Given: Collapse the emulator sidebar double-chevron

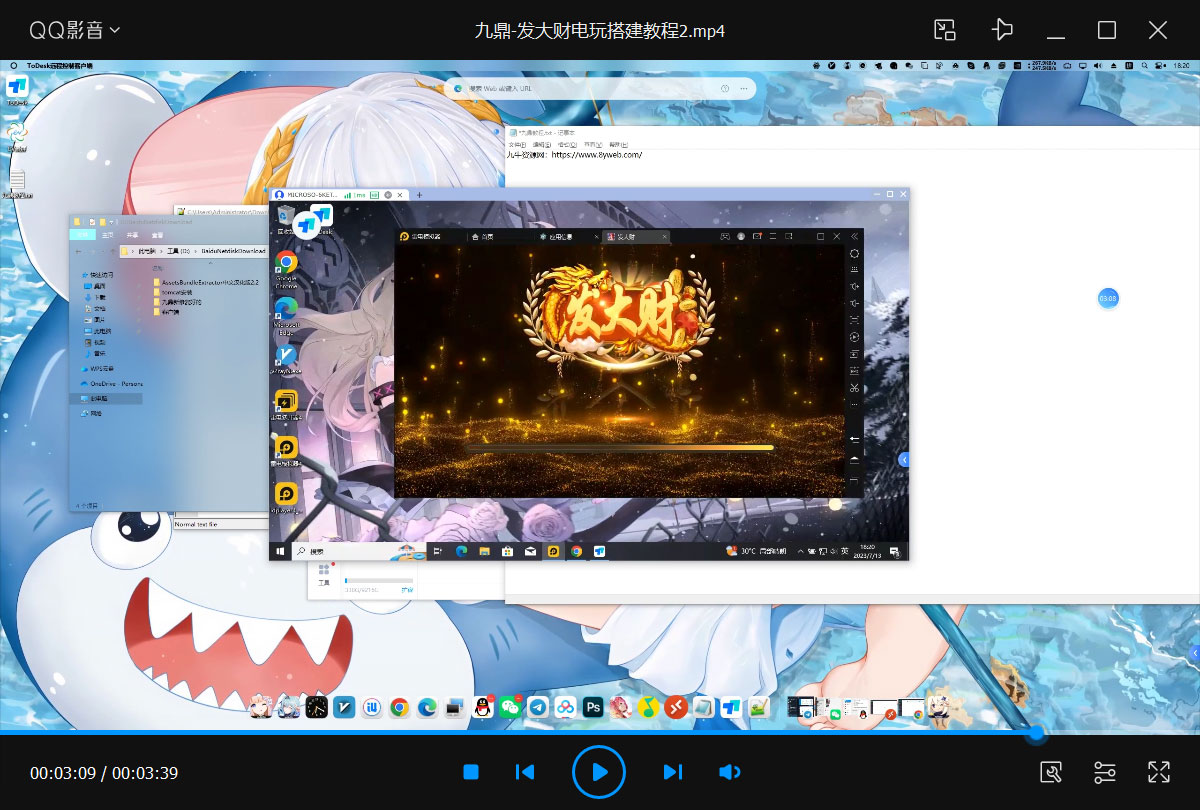Looking at the screenshot, I should point(854,237).
